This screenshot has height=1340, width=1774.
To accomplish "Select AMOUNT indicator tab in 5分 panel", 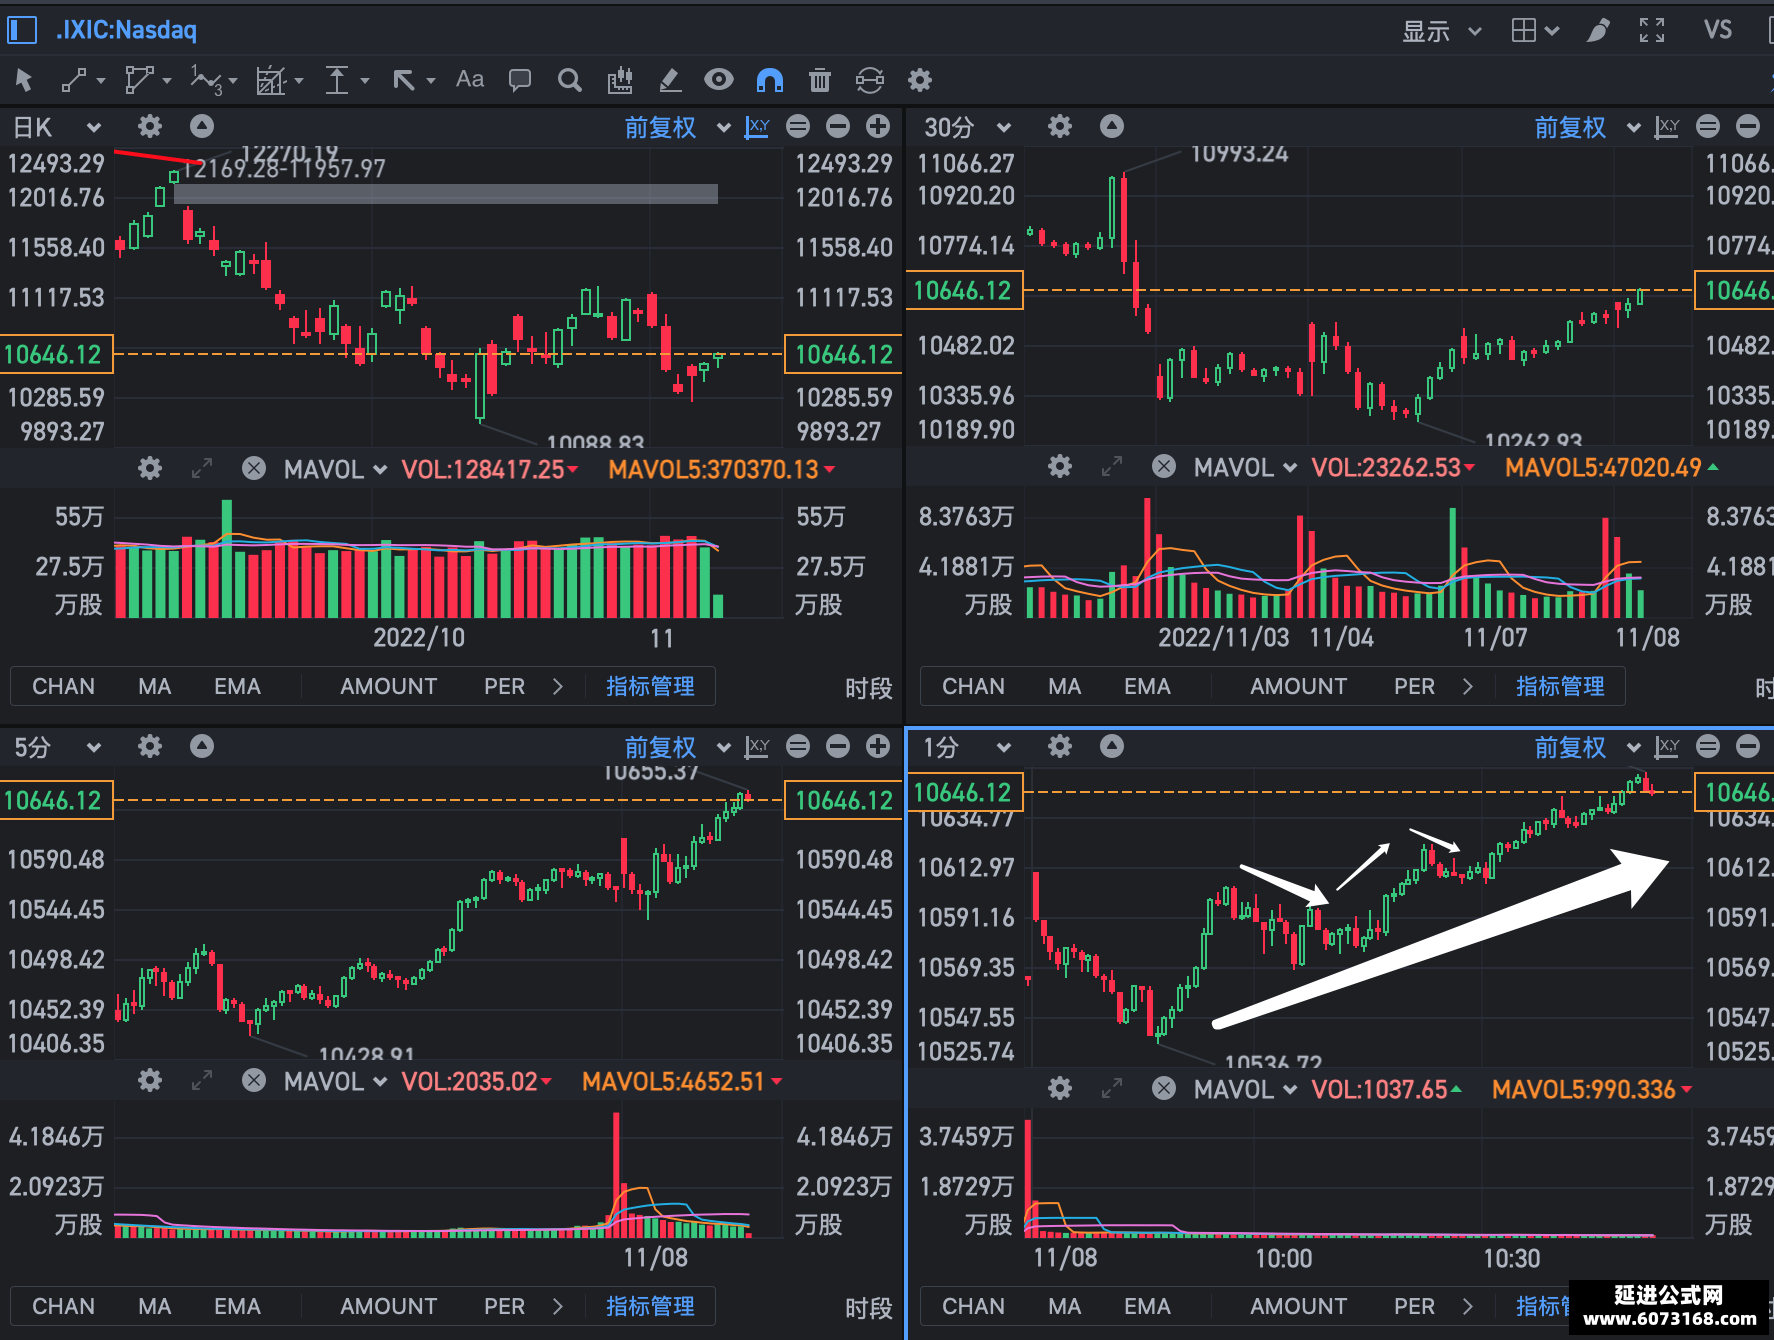I will [x=388, y=1306].
